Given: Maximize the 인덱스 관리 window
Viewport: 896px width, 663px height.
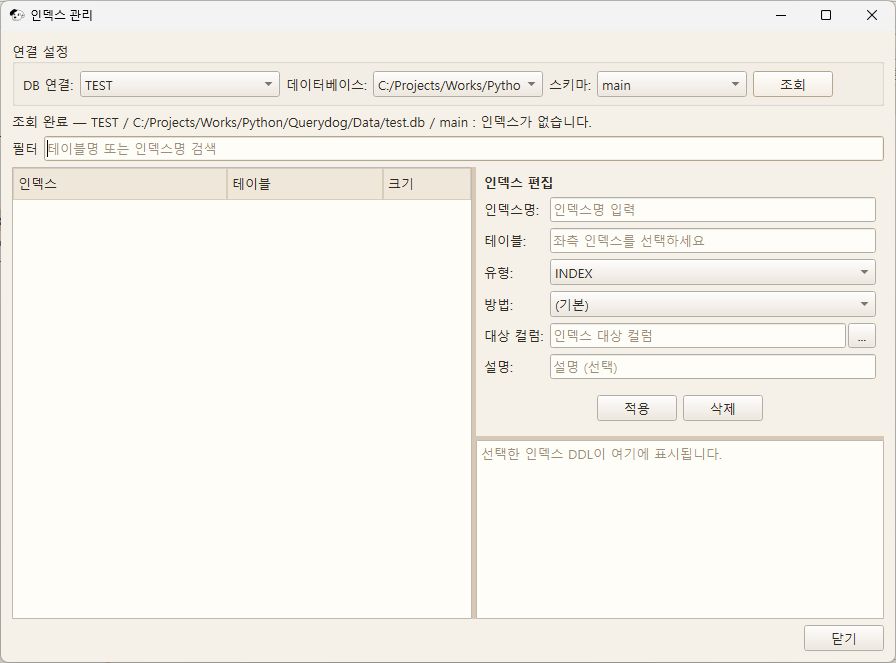Looking at the screenshot, I should [x=826, y=15].
